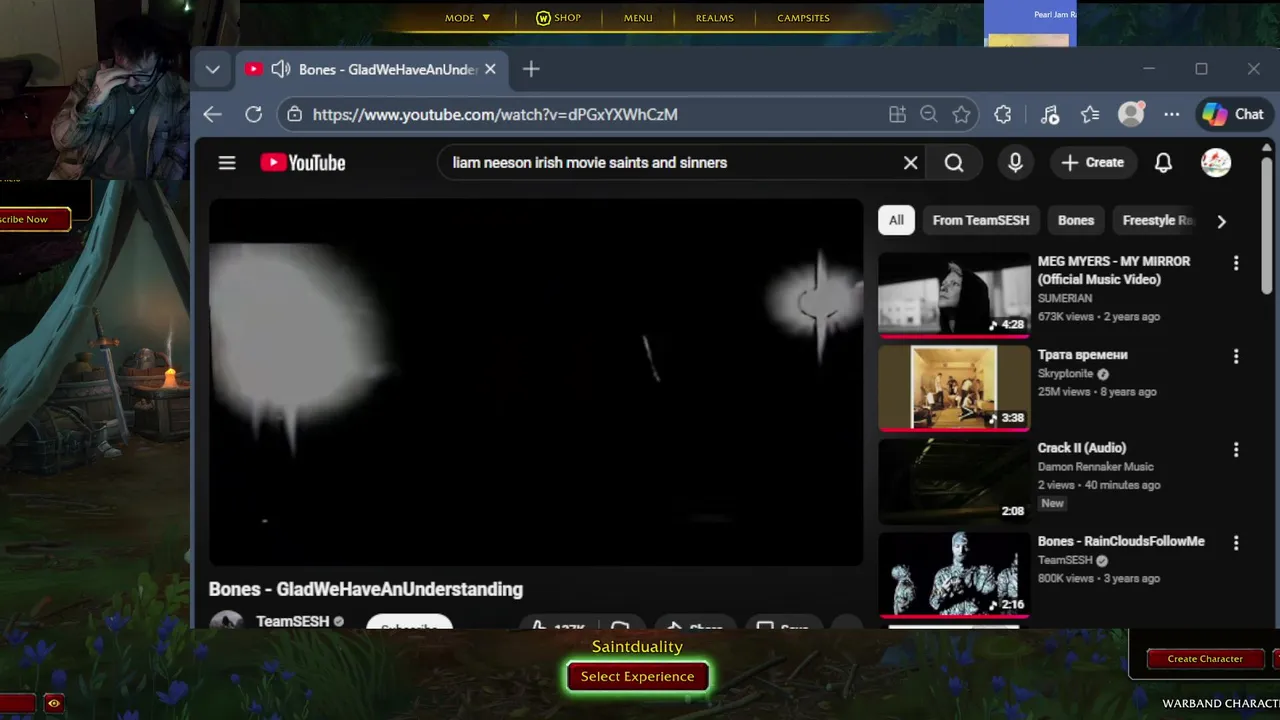Open a new browser tab
1280x720 pixels.
point(531,69)
